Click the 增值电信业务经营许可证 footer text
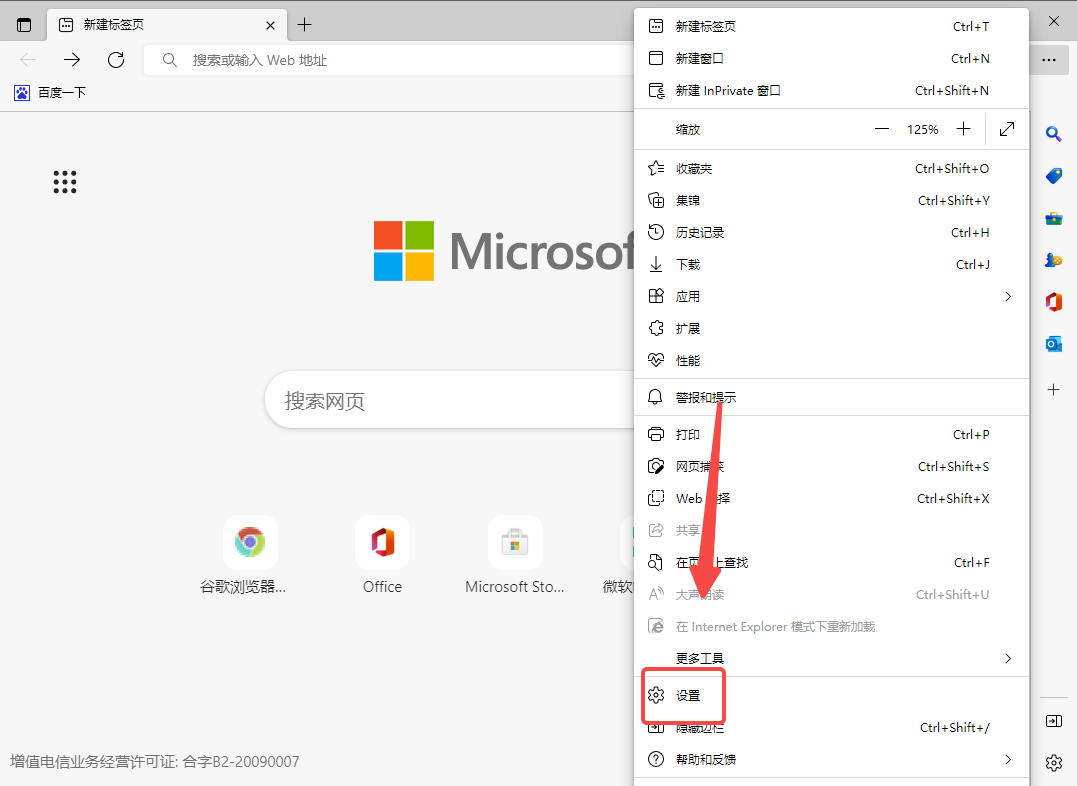The width and height of the screenshot is (1077, 786). 155,761
